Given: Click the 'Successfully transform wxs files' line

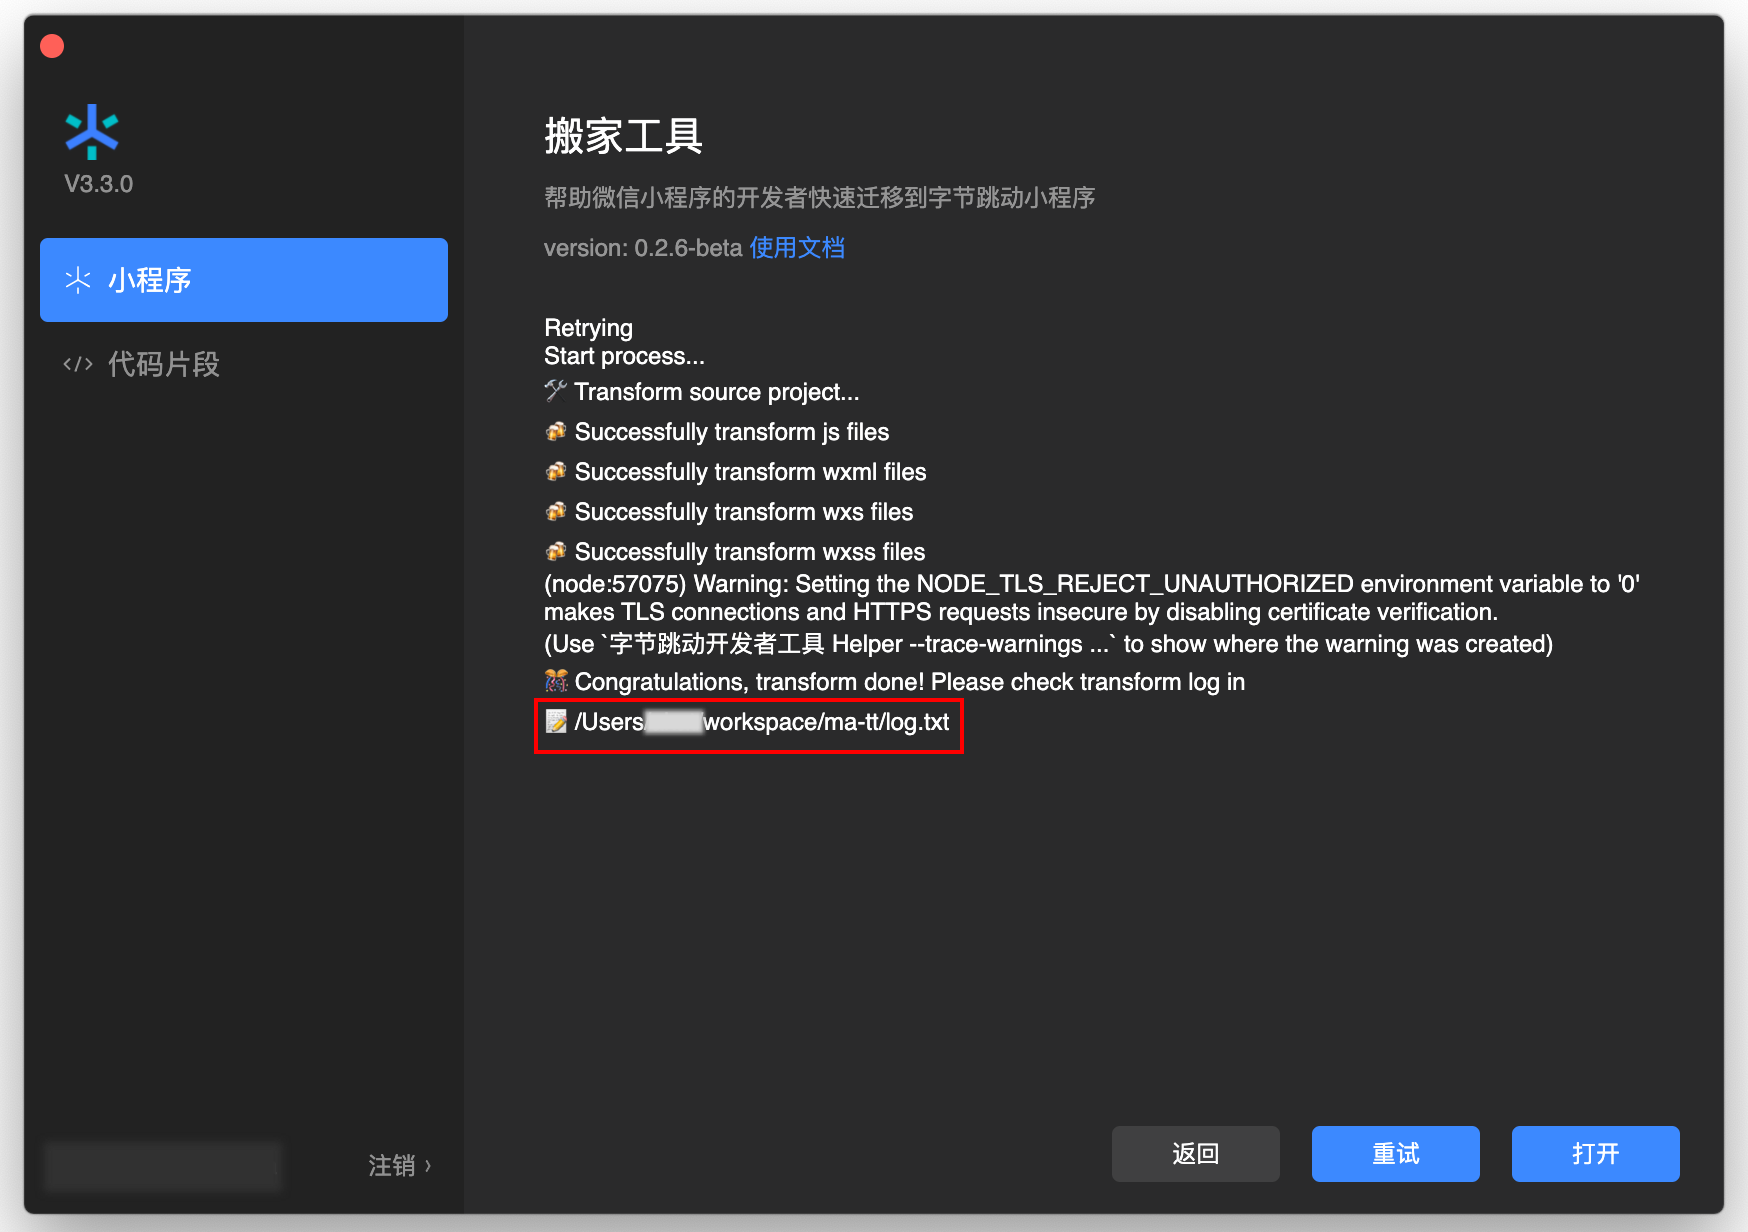Looking at the screenshot, I should 744,512.
